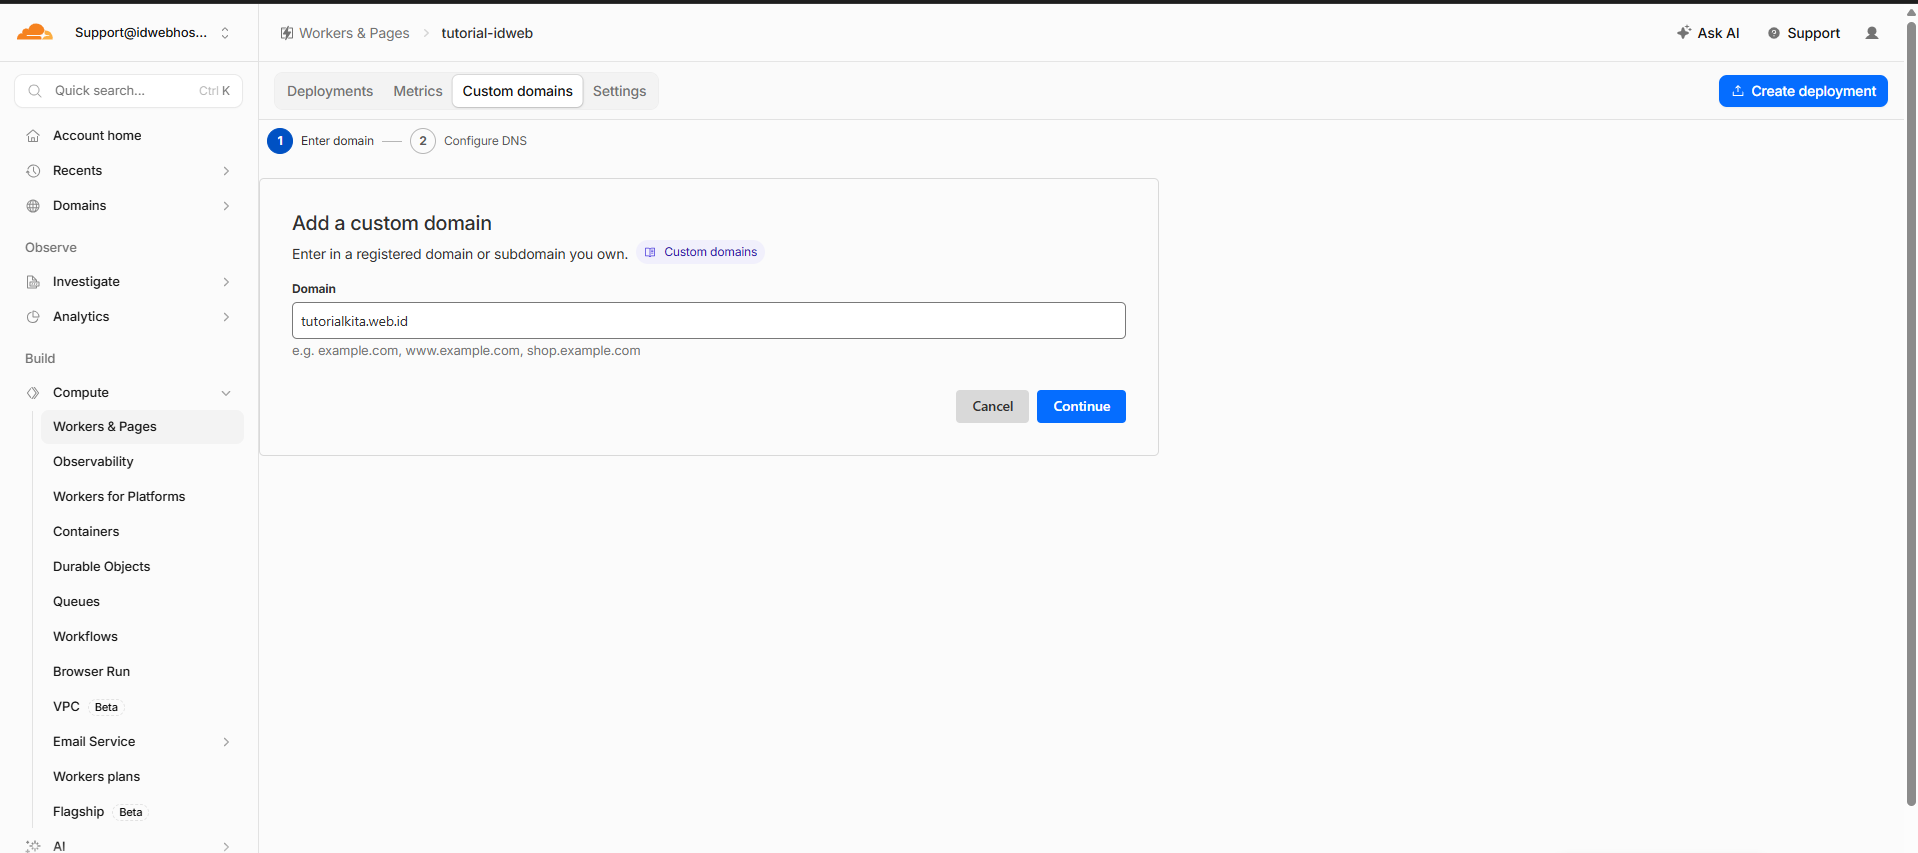Click the Cloudflare logo icon
The image size is (1918, 853).
(x=35, y=32)
